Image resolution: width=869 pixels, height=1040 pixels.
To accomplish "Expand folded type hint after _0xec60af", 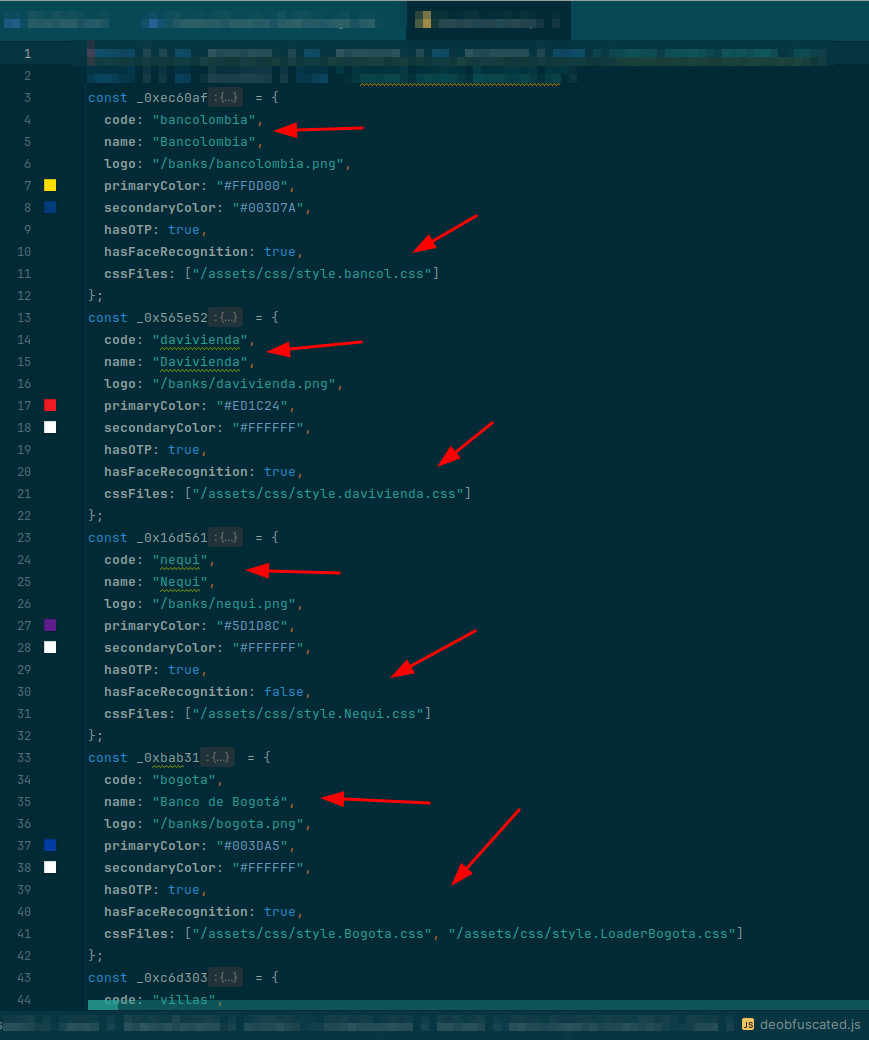I will point(226,98).
